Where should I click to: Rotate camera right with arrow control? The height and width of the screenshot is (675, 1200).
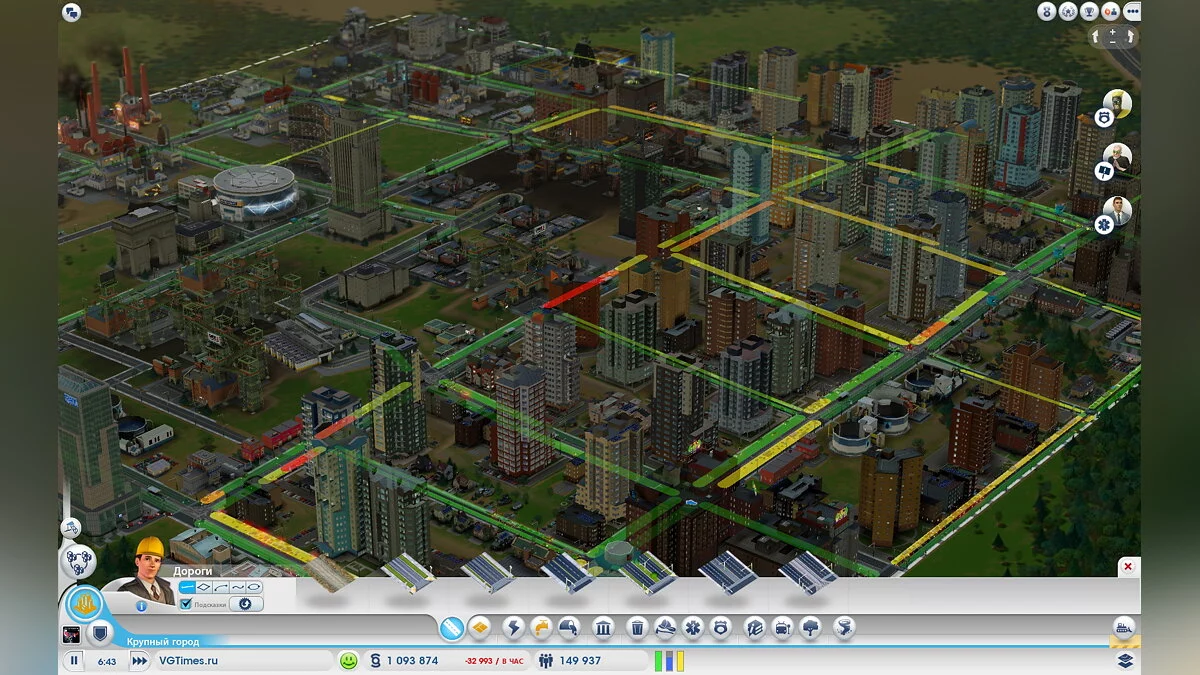click(x=1132, y=37)
